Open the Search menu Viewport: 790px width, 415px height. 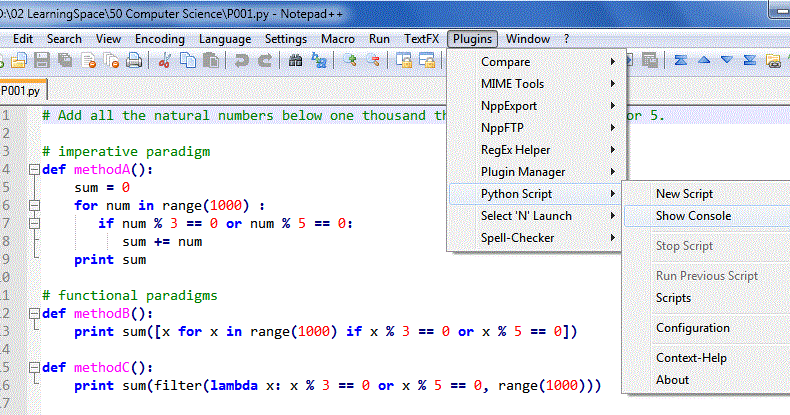coord(64,39)
